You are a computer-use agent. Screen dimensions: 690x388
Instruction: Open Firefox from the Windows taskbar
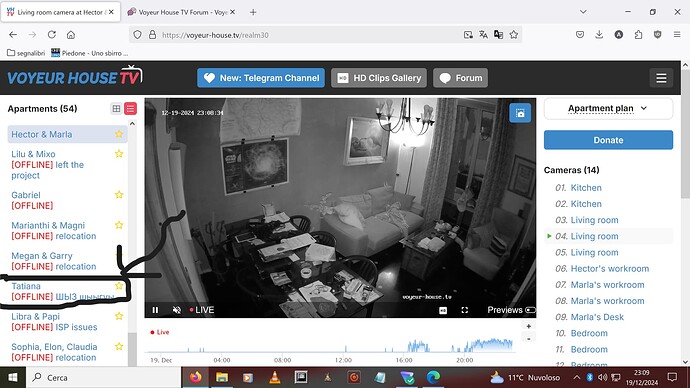tap(196, 377)
